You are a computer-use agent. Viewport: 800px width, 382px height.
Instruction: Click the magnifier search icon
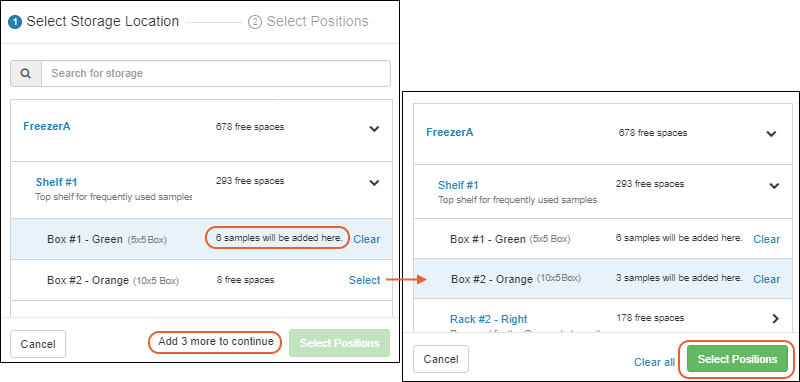click(26, 73)
